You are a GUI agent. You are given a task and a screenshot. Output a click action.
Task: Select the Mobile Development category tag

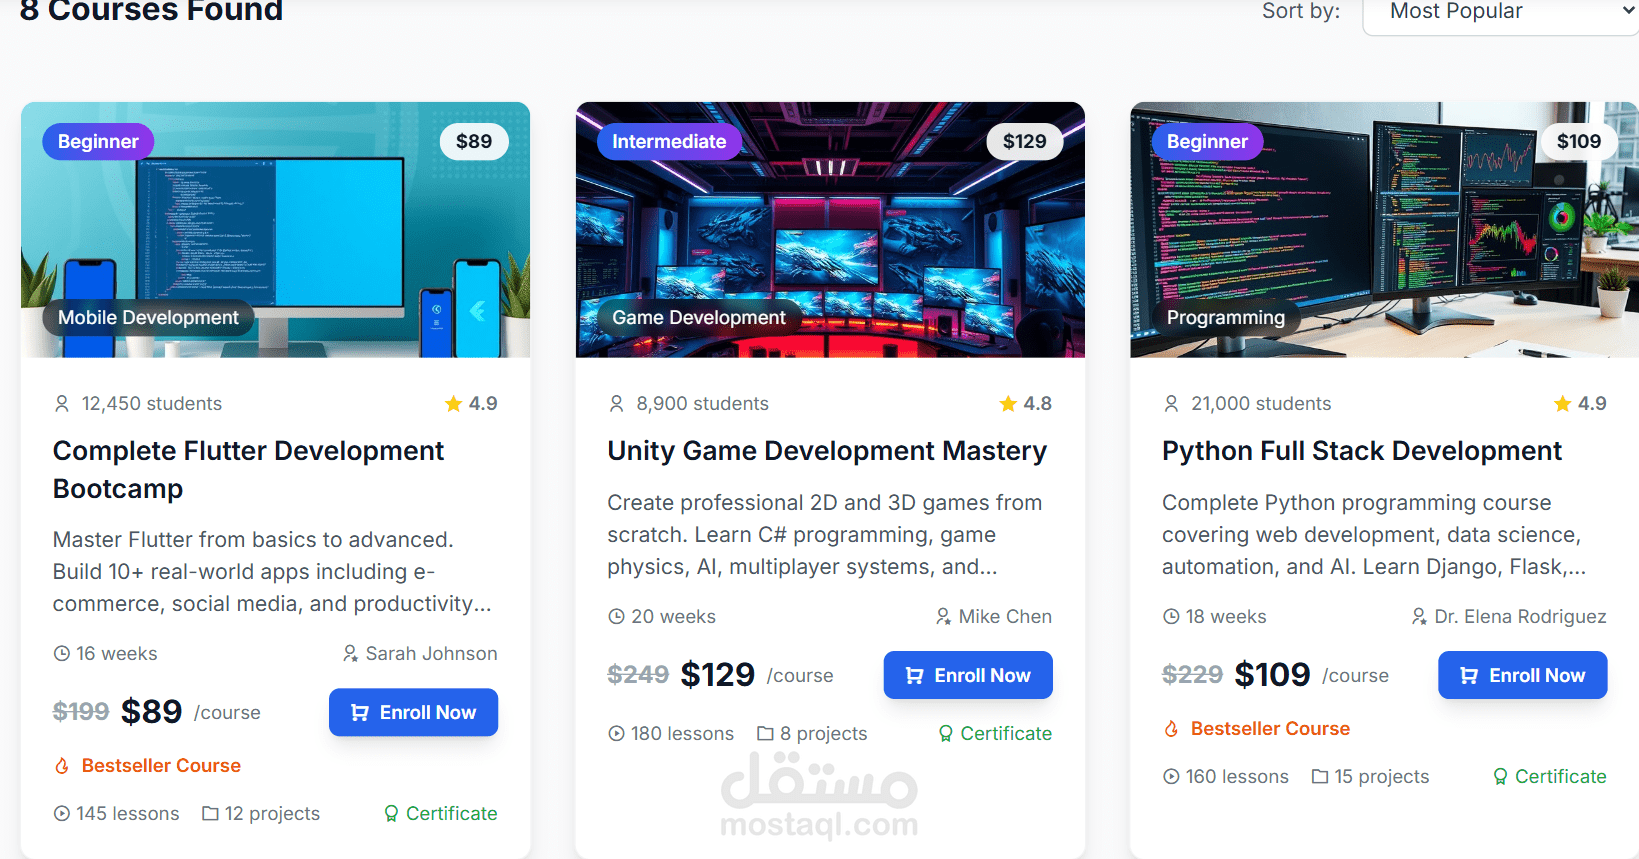148,318
